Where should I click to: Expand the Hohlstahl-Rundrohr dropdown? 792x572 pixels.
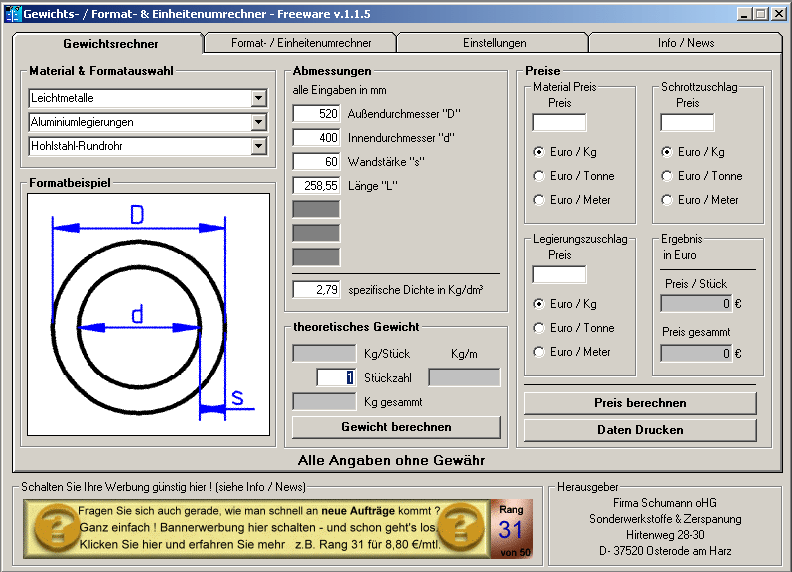point(259,146)
